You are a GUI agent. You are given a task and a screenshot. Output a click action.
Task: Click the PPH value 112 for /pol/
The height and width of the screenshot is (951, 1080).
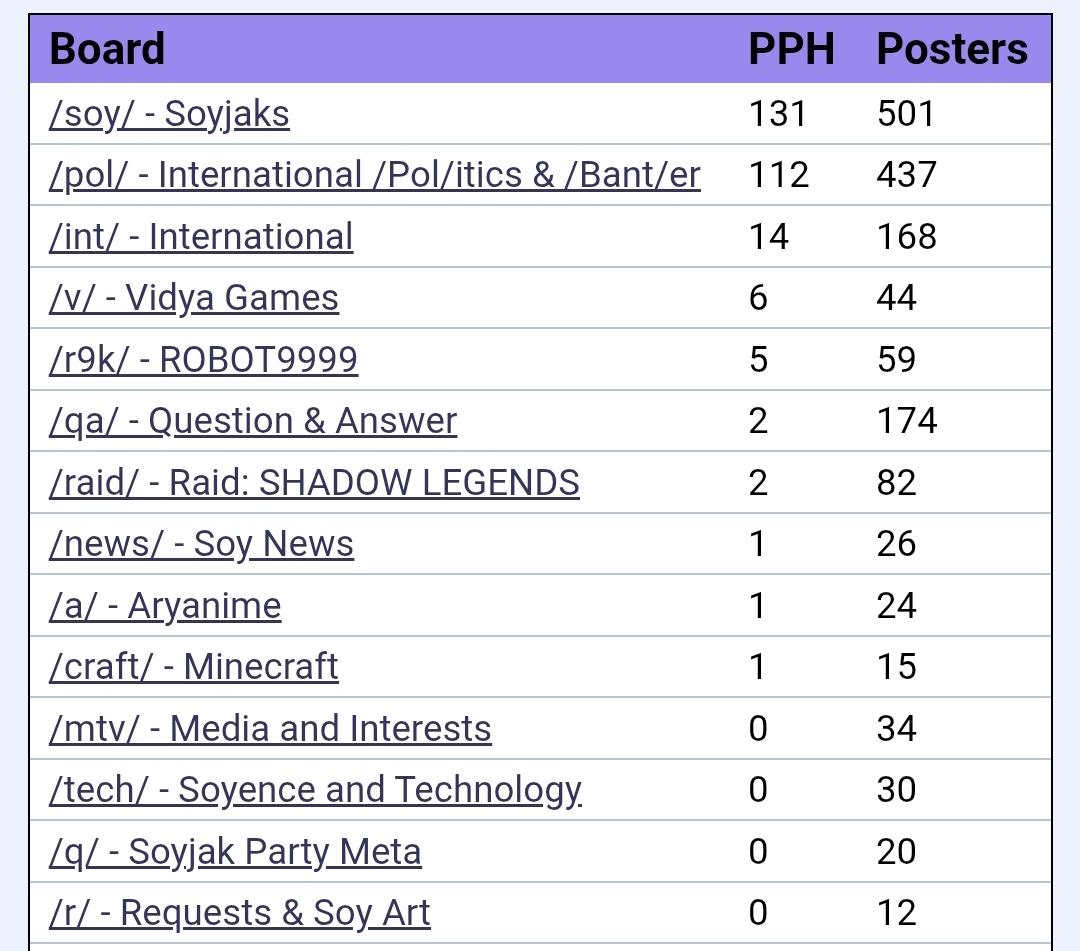tap(778, 175)
